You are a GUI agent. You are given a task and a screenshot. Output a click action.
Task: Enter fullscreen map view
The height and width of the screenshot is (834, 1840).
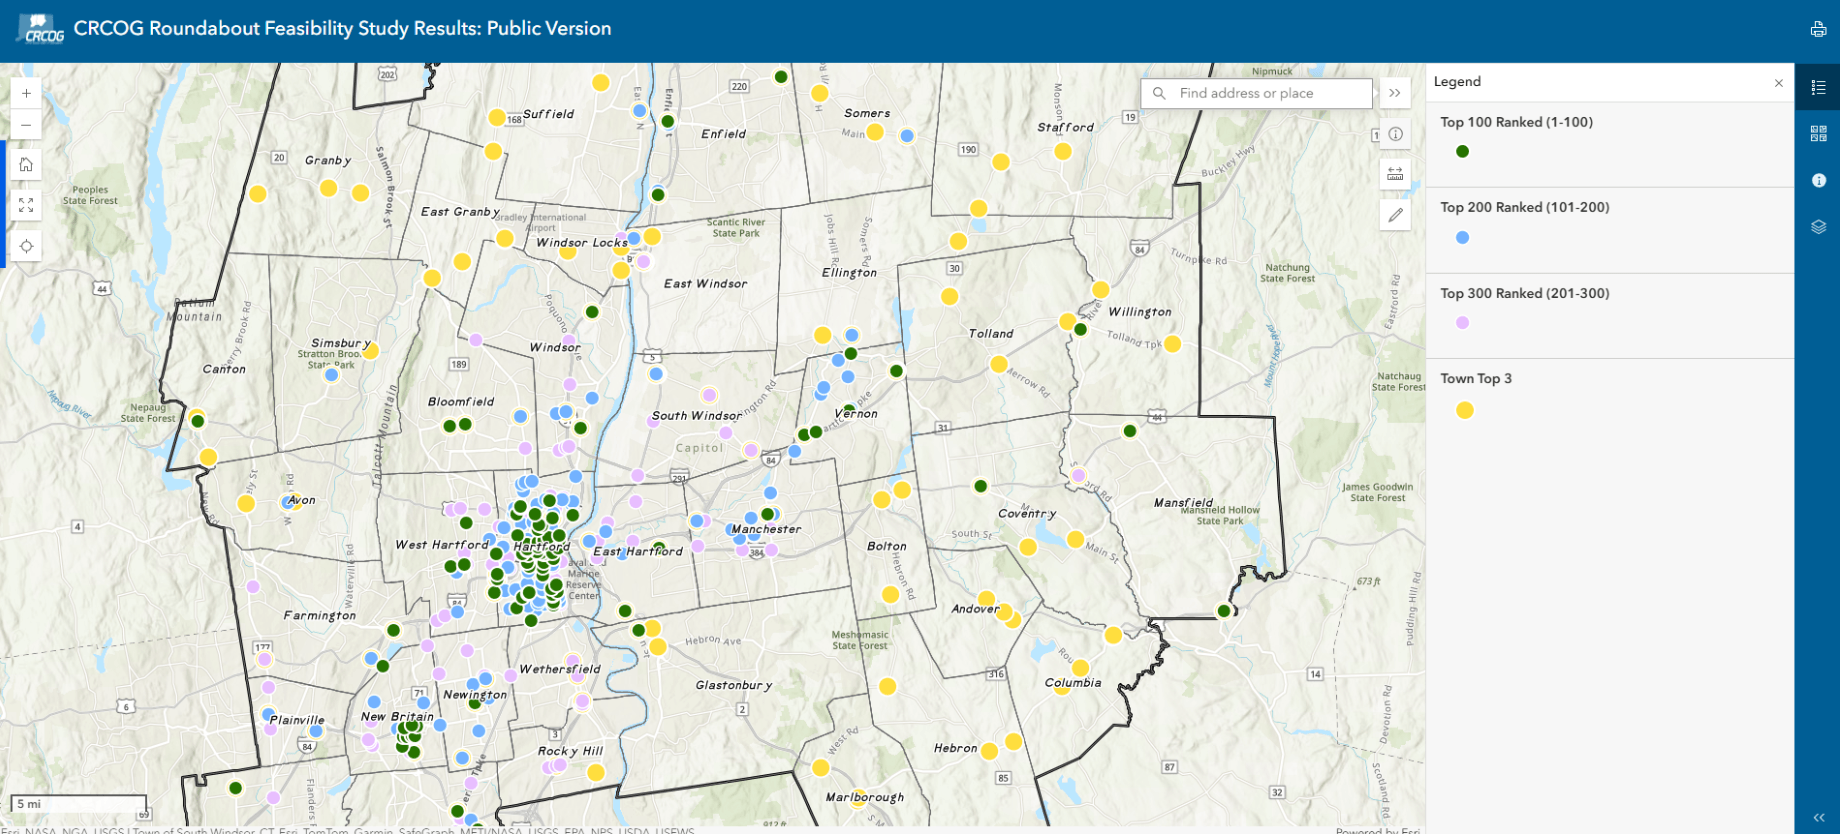26,205
